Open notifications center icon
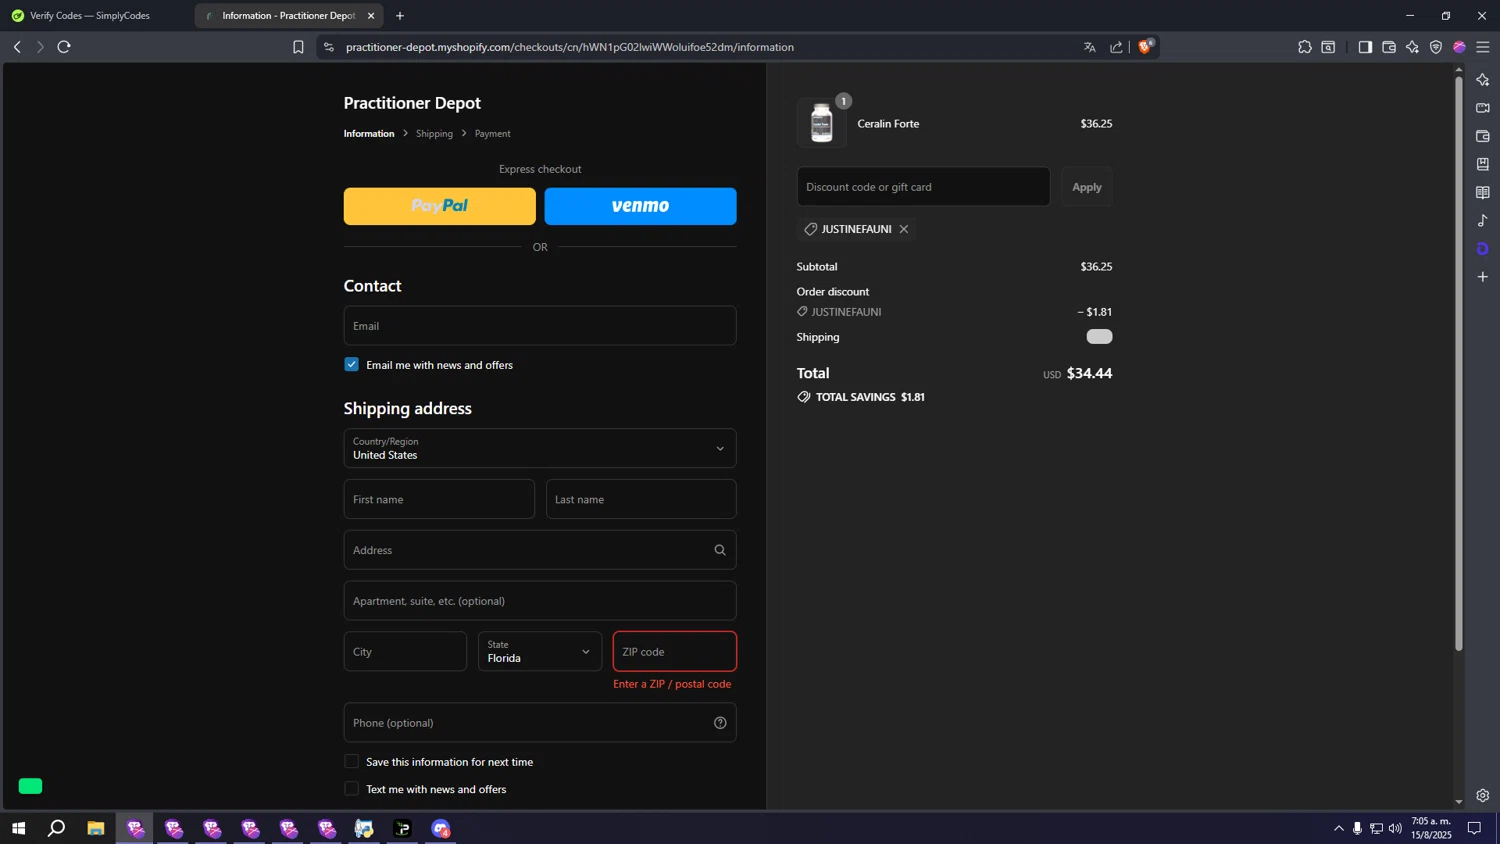This screenshot has height=844, width=1500. (x=1474, y=828)
